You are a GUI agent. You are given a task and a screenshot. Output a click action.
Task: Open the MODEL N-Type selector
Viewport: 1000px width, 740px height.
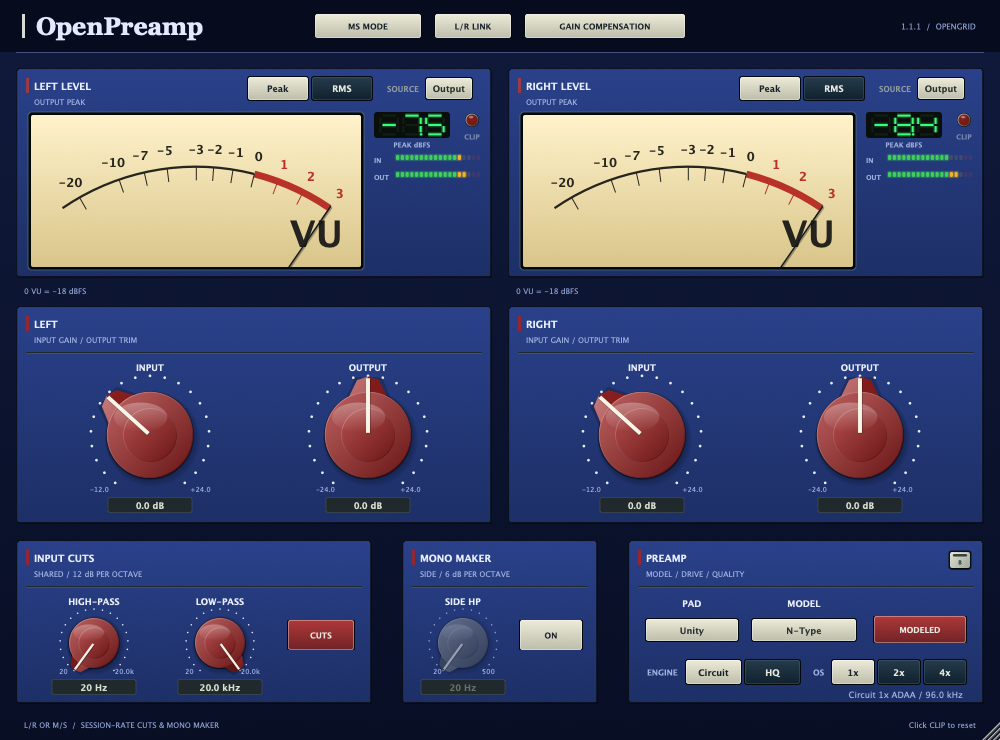(804, 630)
